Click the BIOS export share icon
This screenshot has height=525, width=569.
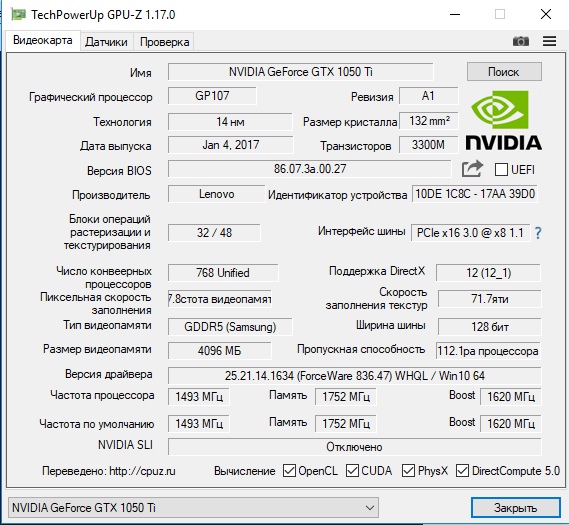(x=472, y=169)
